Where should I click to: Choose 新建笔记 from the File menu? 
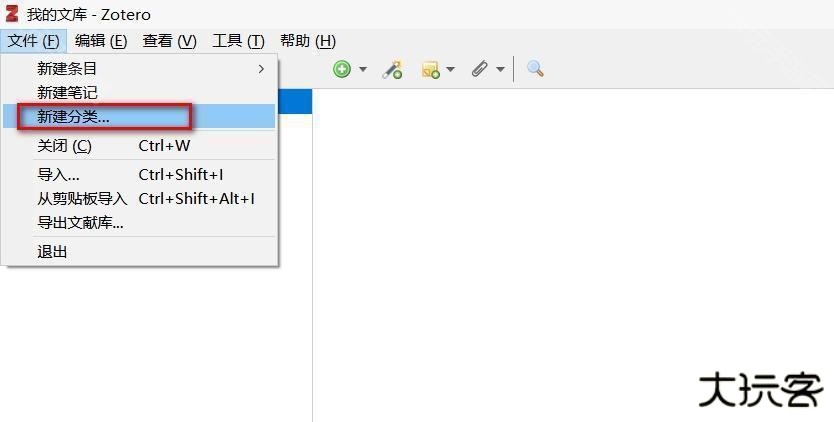(x=139, y=93)
